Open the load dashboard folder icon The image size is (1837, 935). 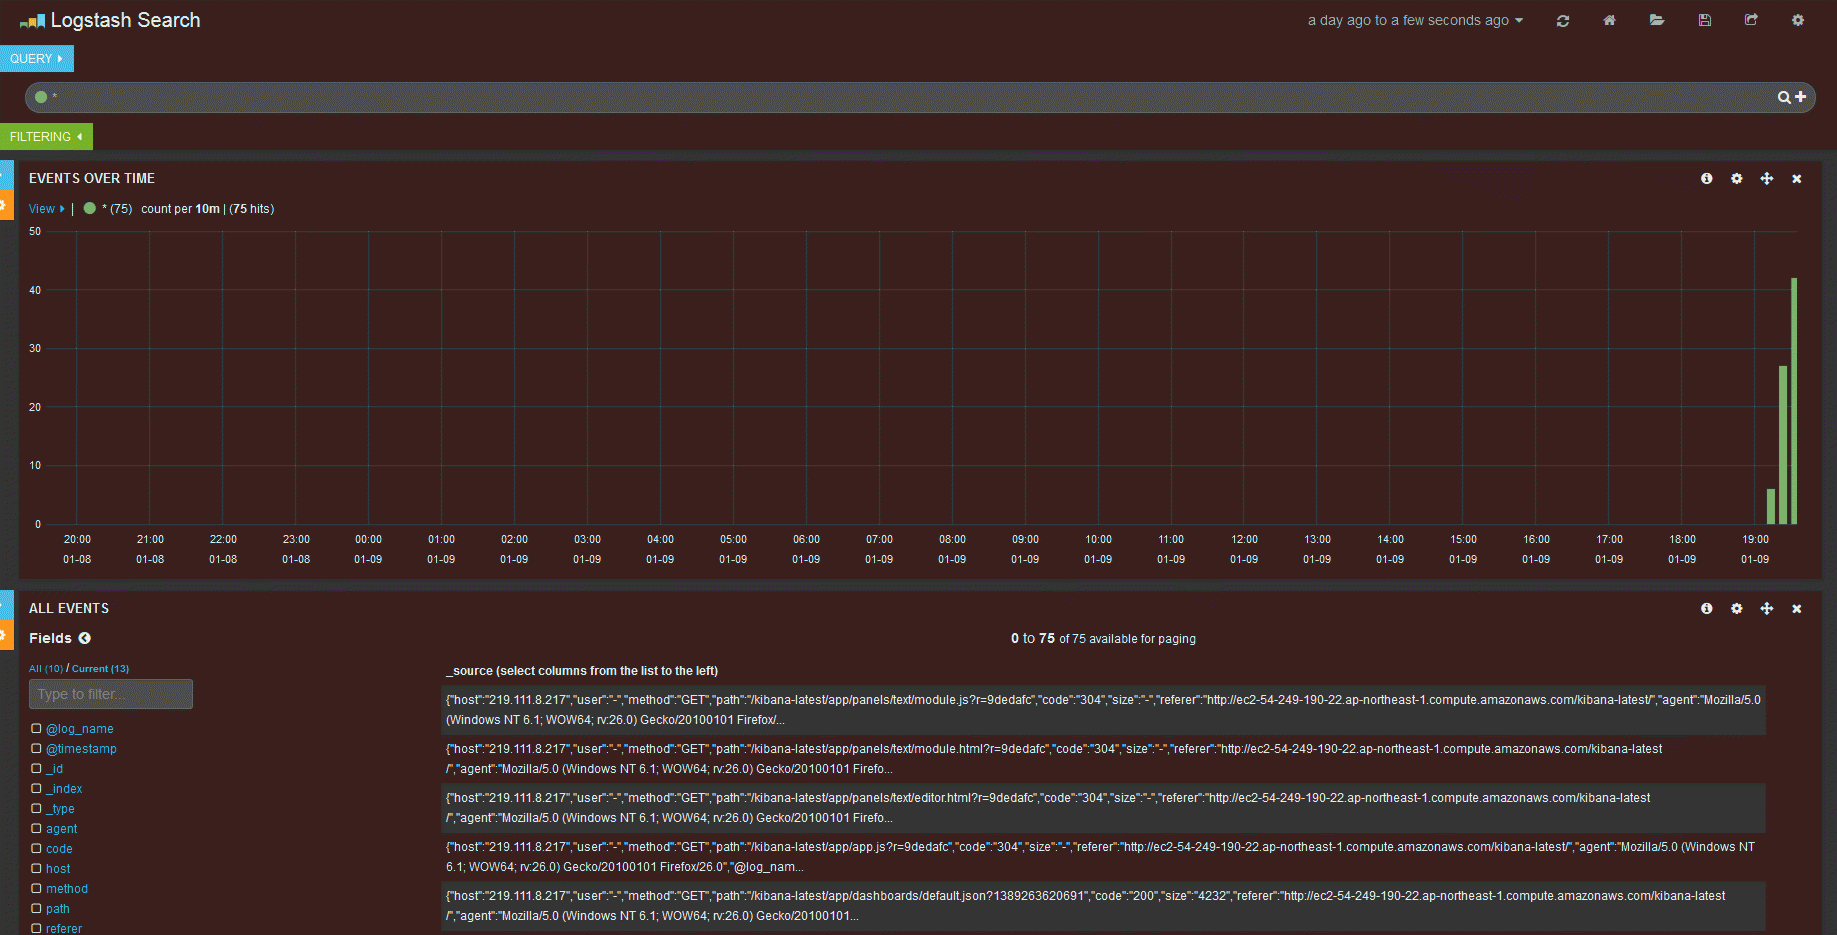1657,20
